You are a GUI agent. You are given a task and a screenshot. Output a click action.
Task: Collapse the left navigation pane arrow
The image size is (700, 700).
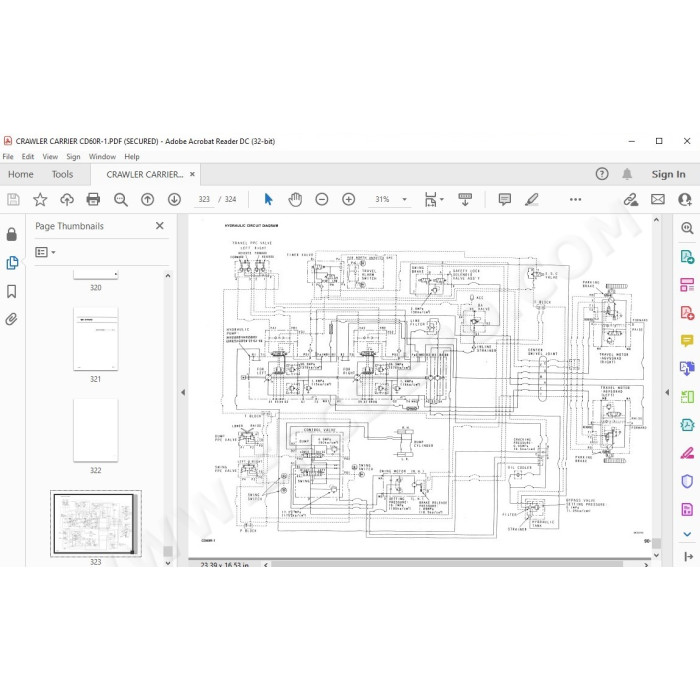point(183,392)
